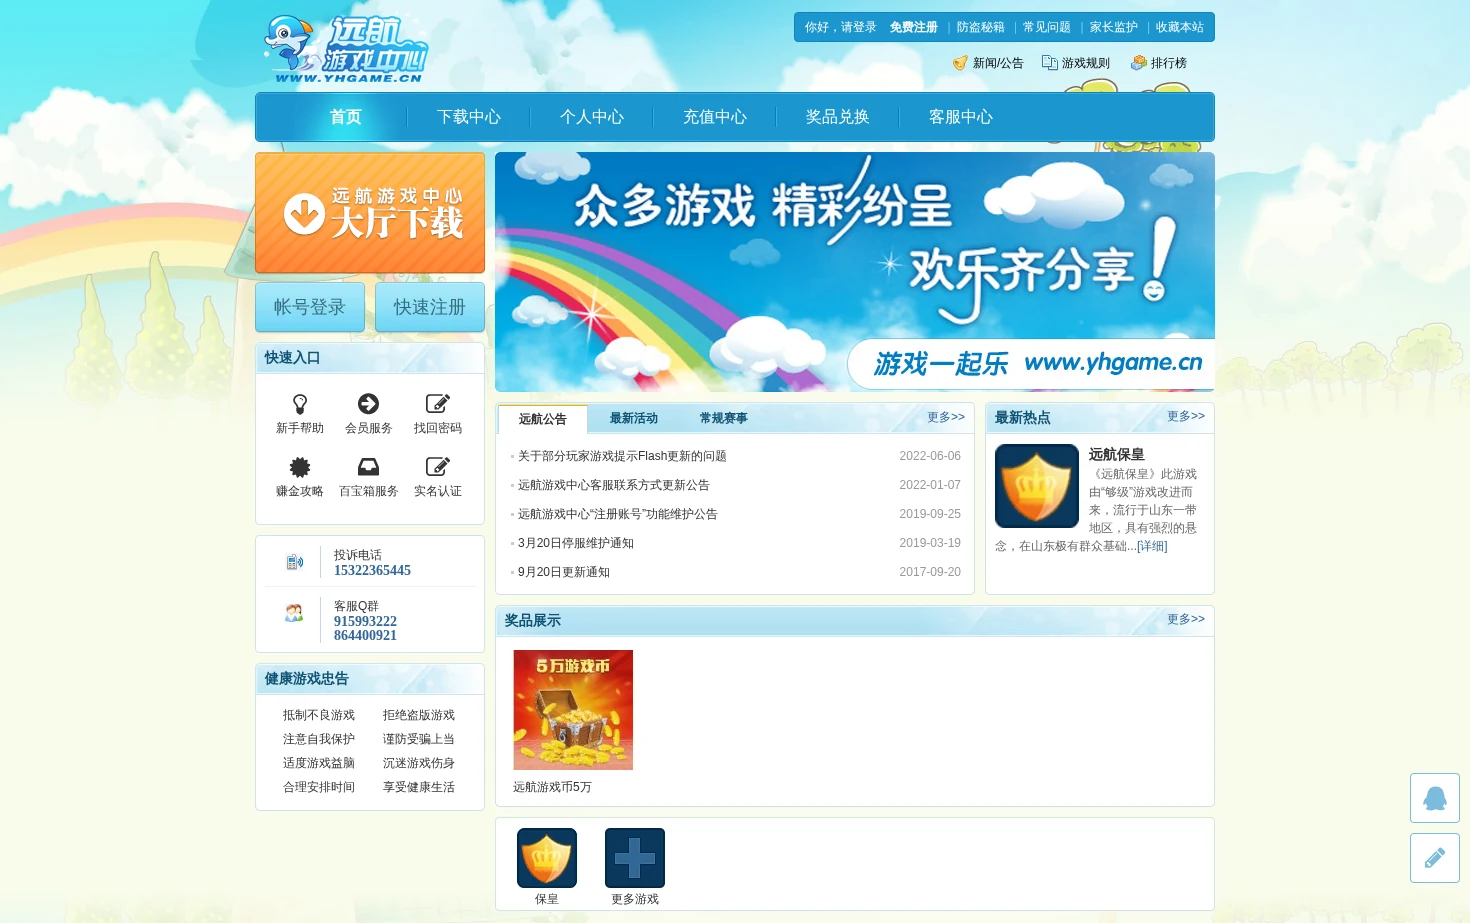Viewport: 1470px width, 923px height.
Task: Click the 远航游戏中心 dolphin logo
Action: [x=345, y=48]
